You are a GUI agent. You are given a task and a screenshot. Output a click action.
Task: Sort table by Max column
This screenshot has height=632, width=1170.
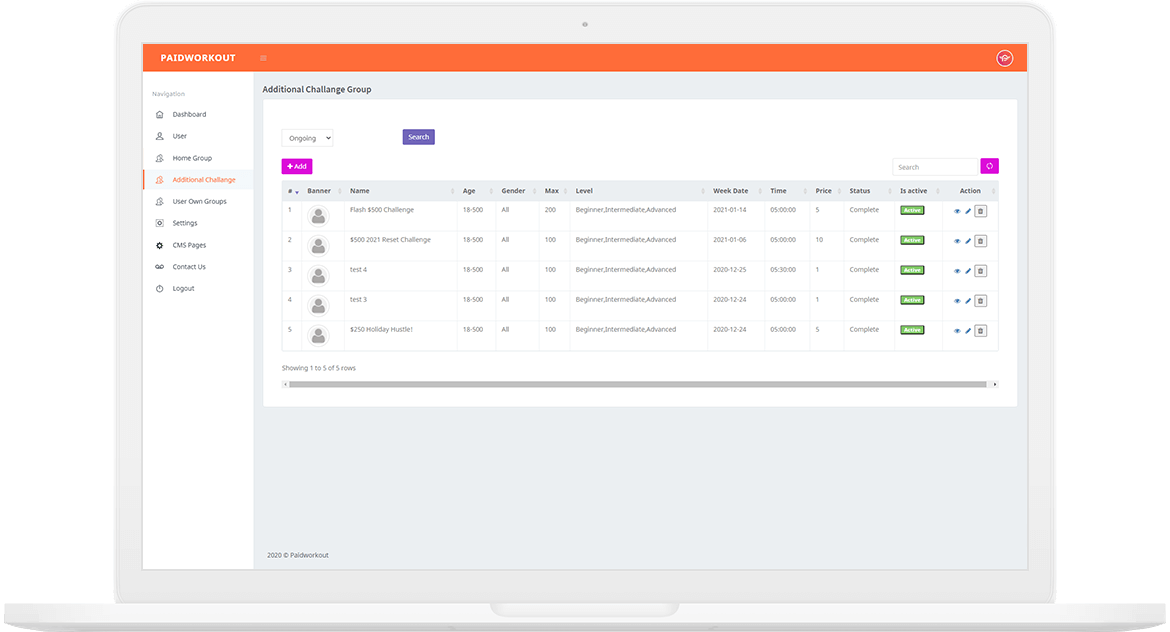coord(554,191)
